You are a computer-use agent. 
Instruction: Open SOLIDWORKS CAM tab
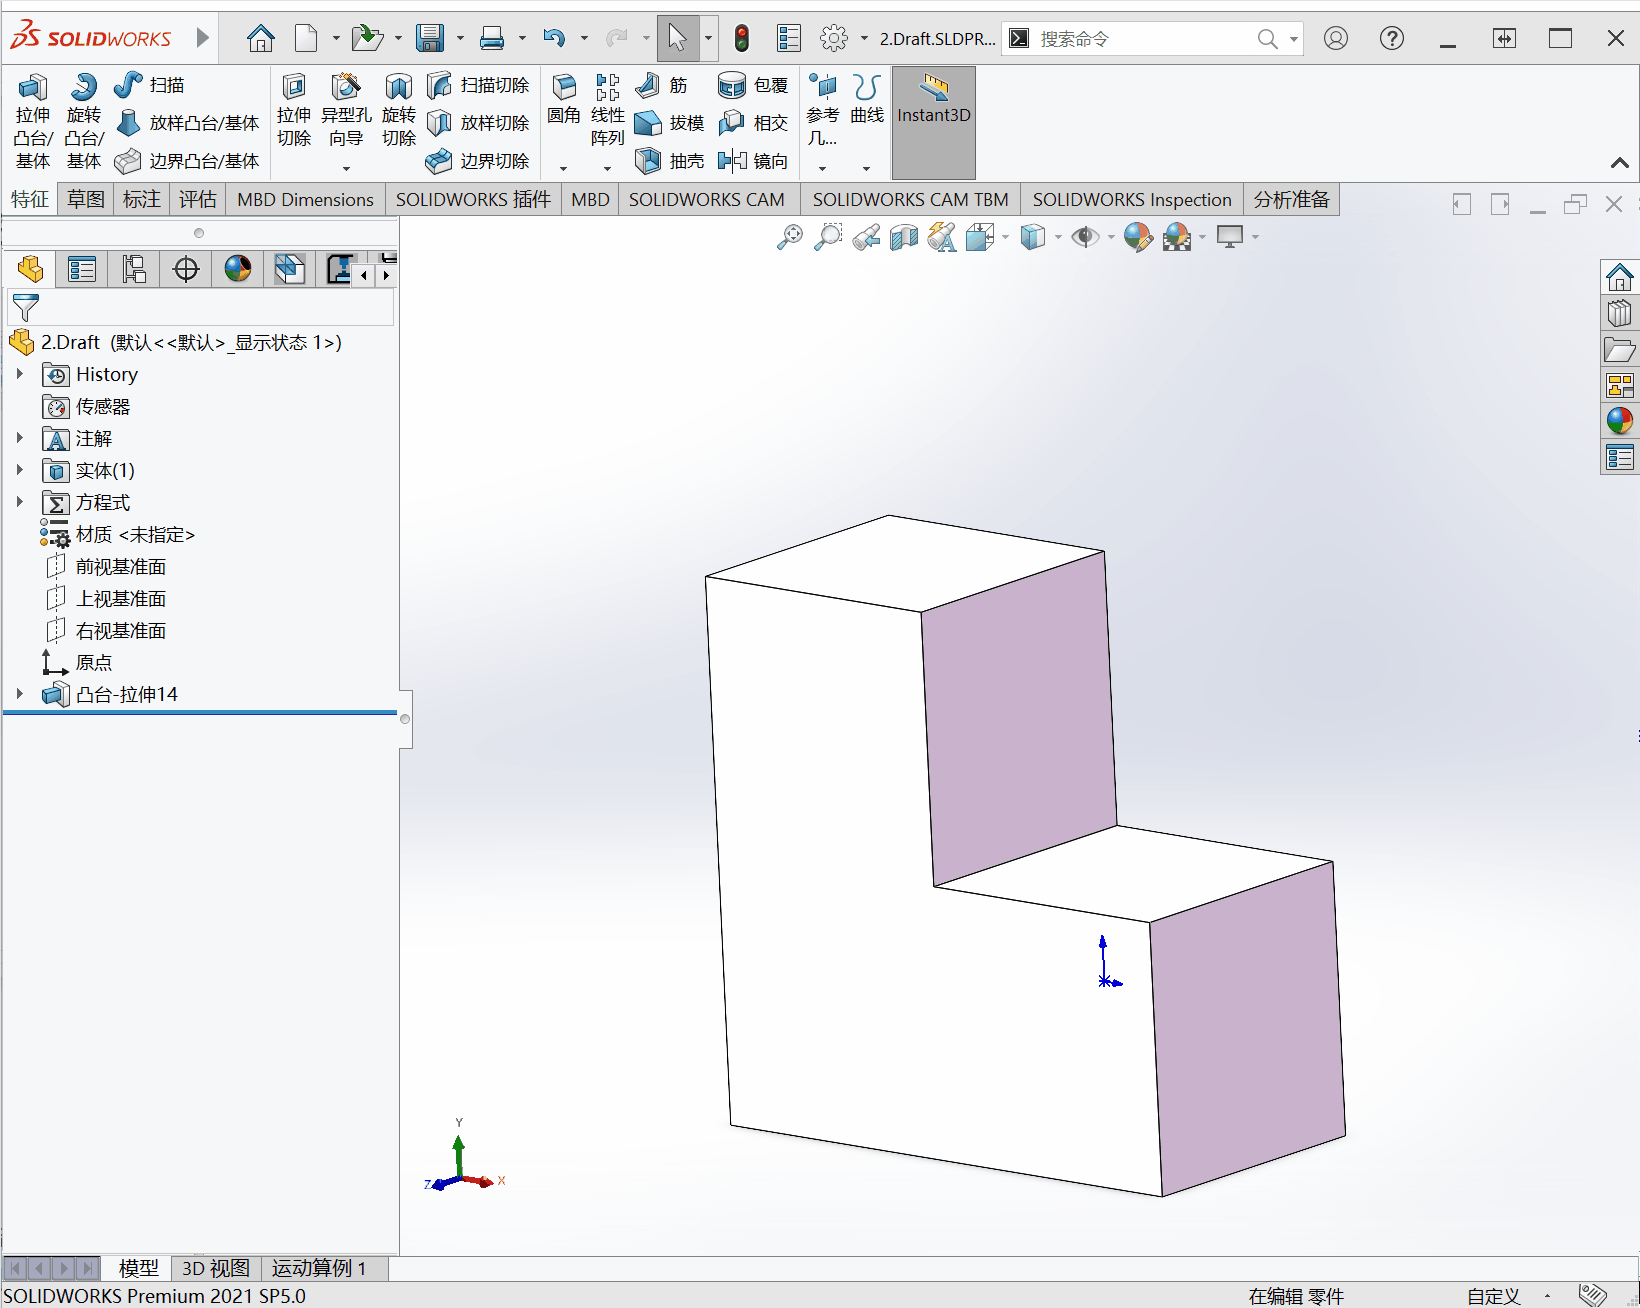click(x=707, y=199)
